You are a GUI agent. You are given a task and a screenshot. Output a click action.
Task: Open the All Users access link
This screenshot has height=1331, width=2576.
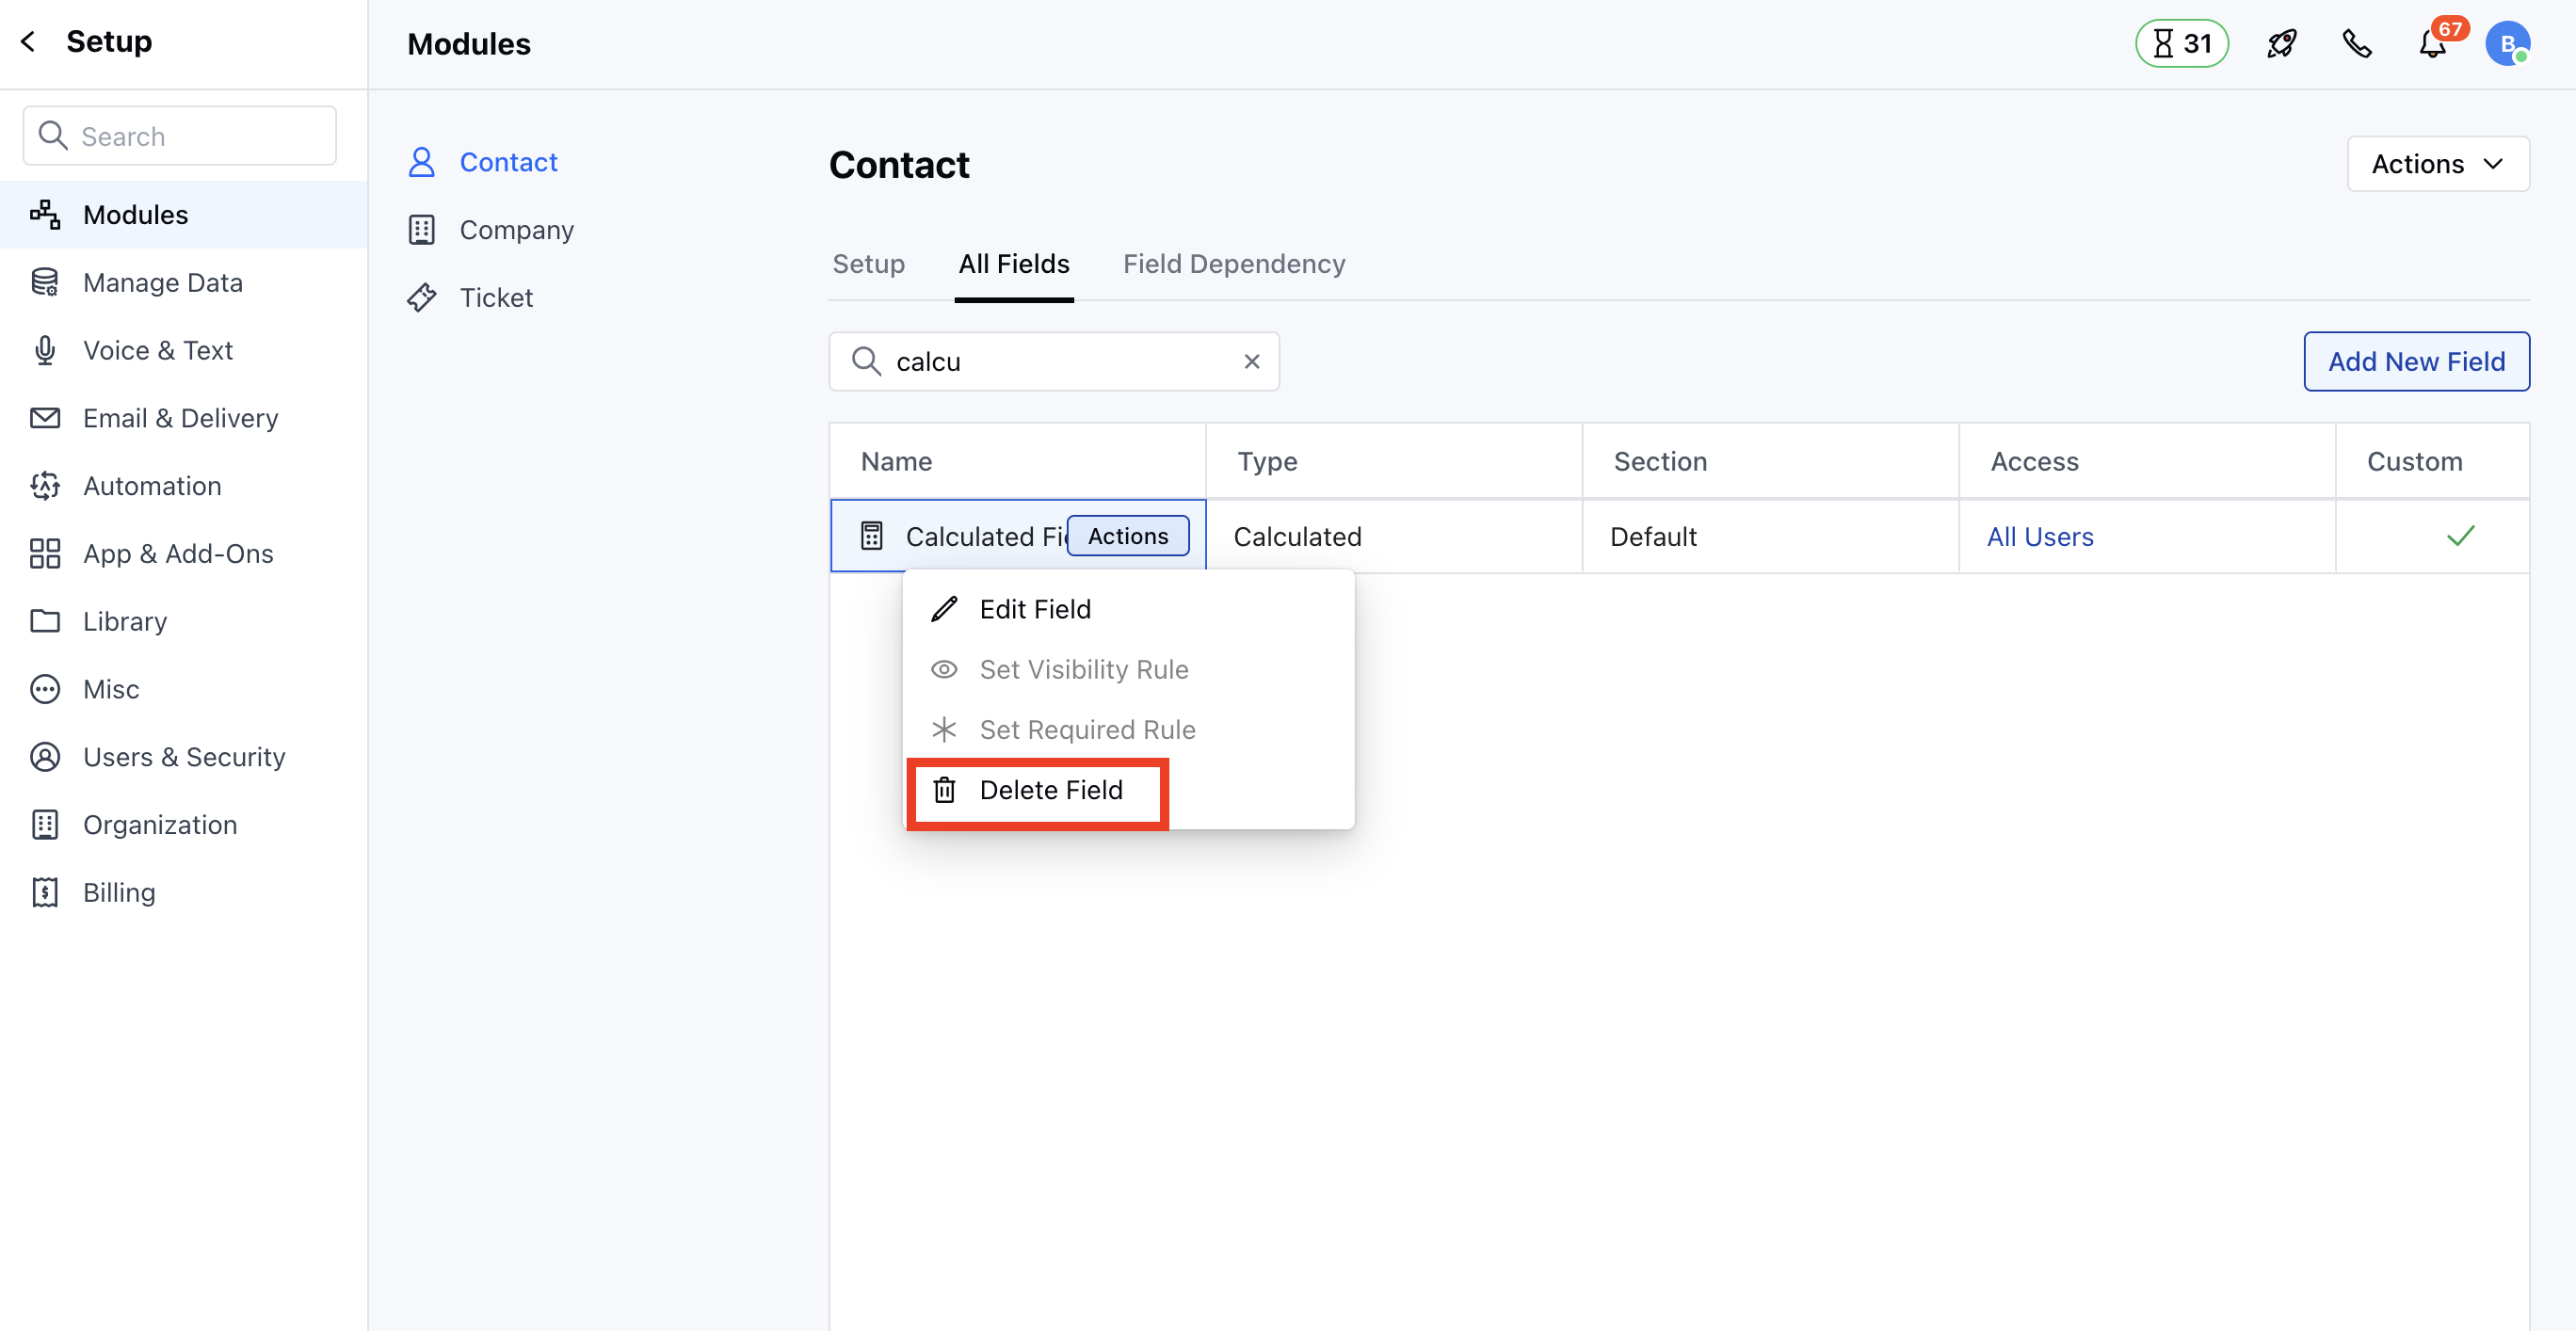pos(2039,537)
